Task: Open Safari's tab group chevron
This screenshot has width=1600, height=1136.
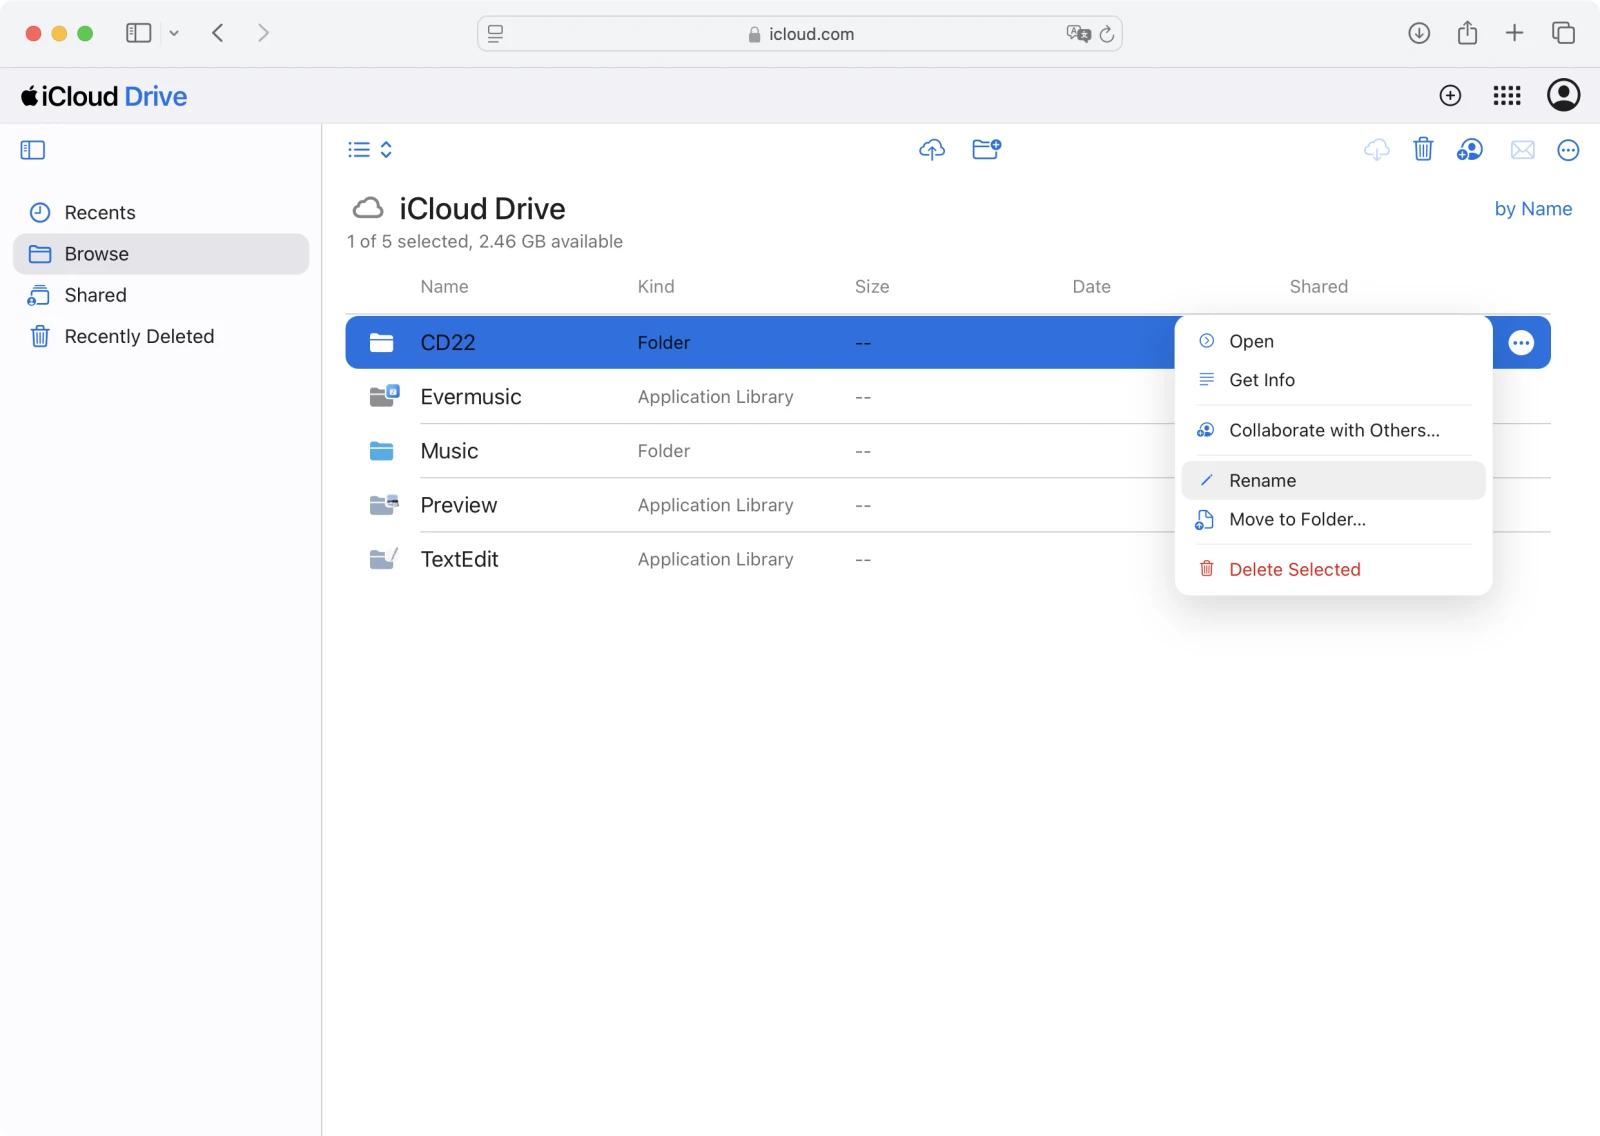Action: tap(174, 32)
